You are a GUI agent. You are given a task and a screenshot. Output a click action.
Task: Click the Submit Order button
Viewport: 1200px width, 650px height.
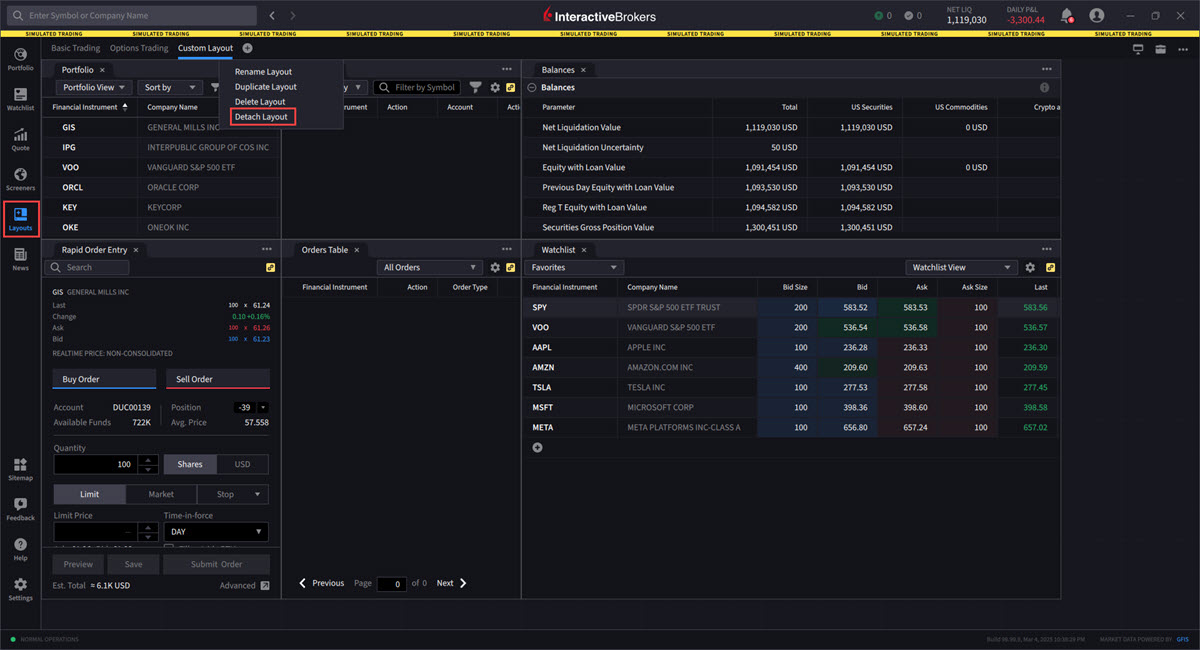point(217,564)
